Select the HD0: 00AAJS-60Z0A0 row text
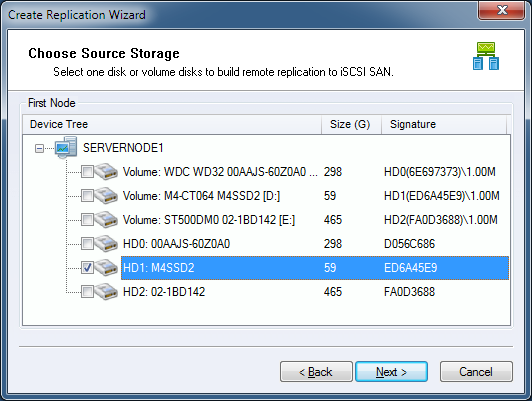This screenshot has width=532, height=401. point(176,244)
